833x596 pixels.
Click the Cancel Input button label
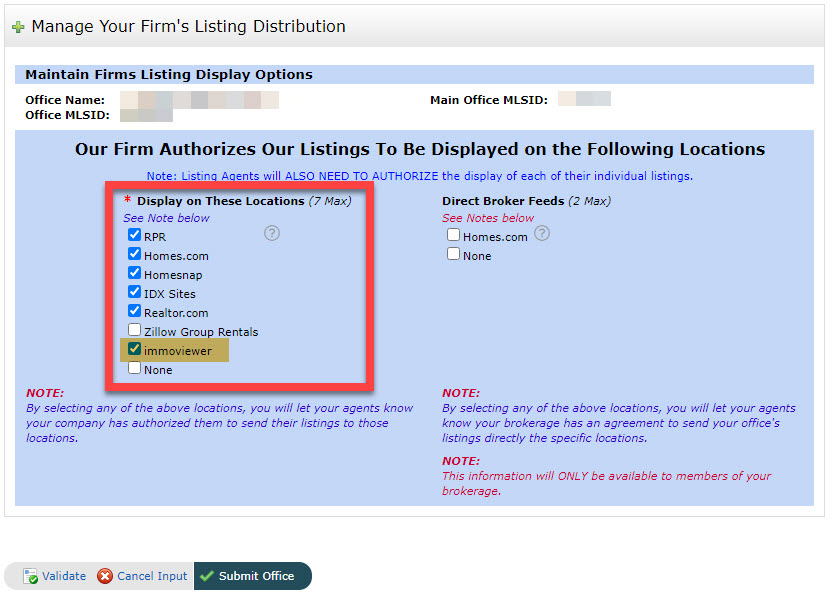point(152,577)
